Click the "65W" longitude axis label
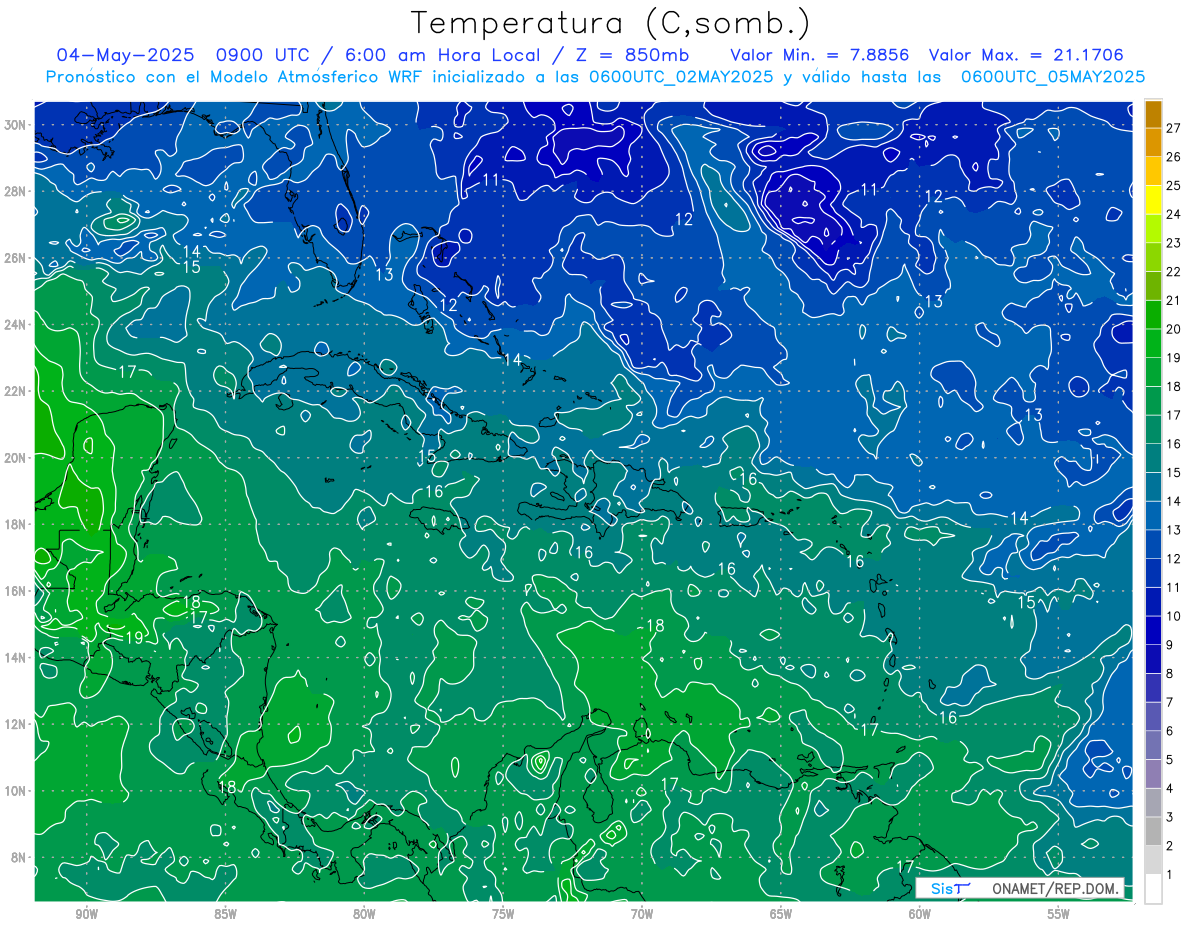Image resolution: width=1200 pixels, height=927 pixels. (x=781, y=914)
